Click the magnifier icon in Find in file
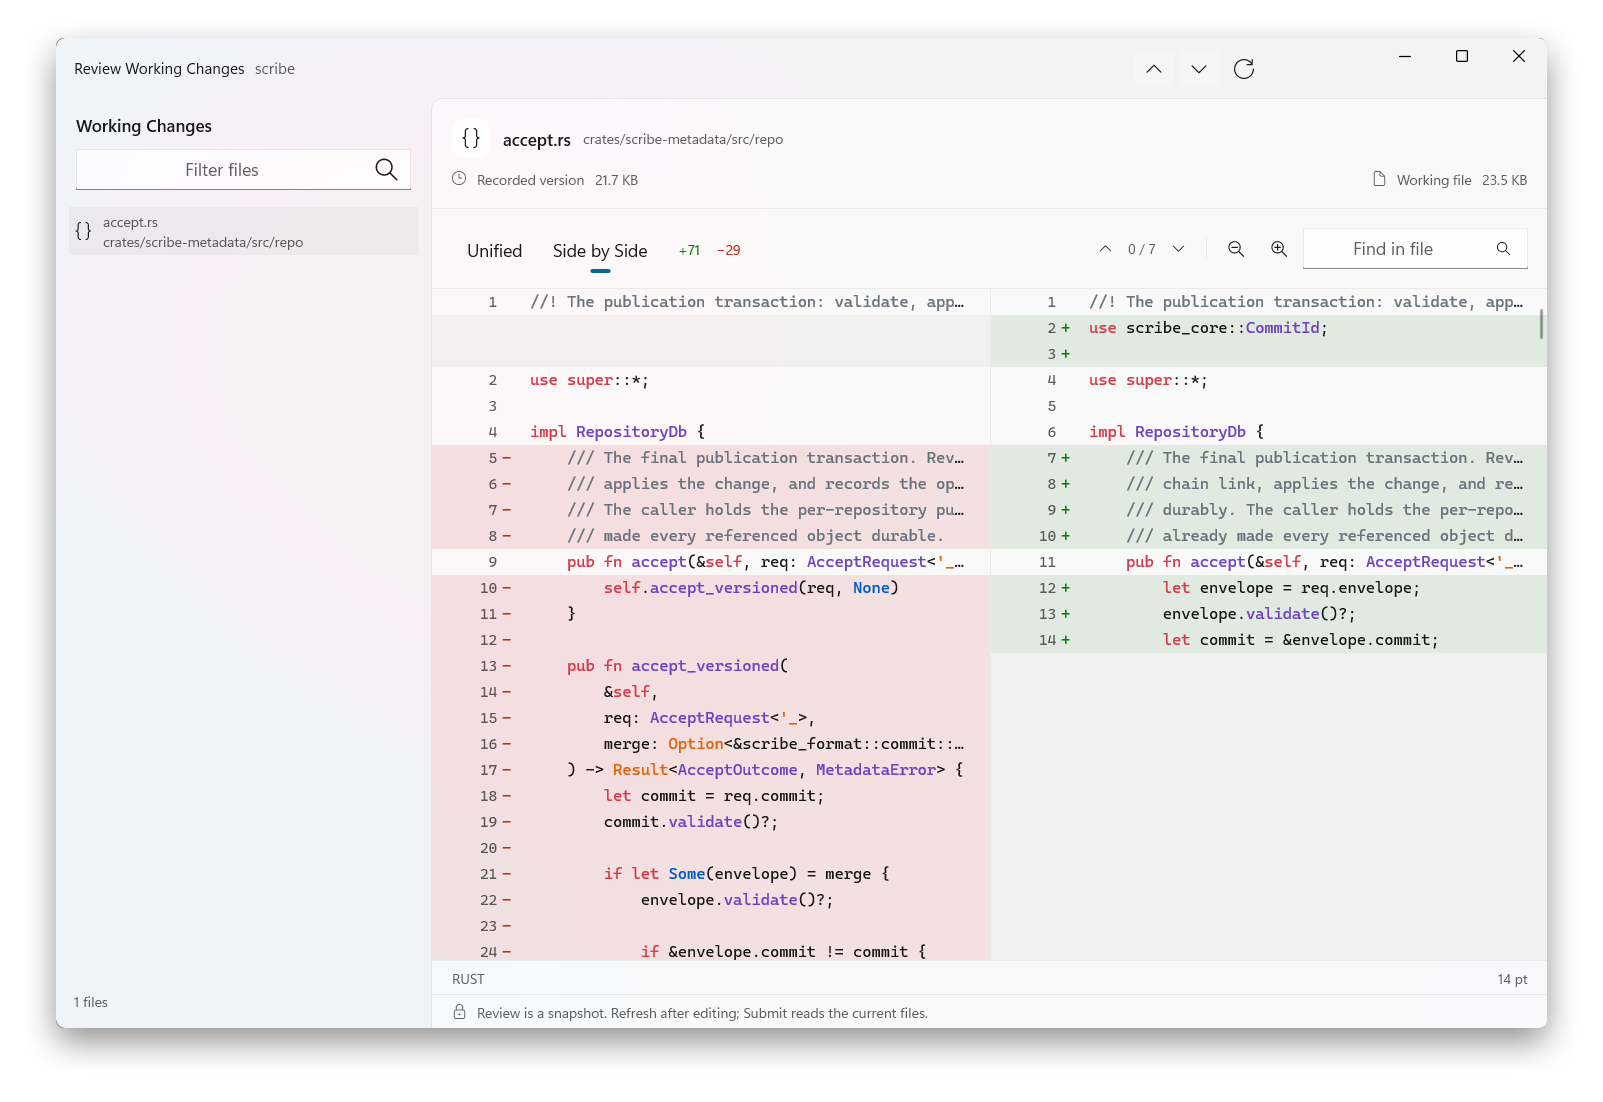The height and width of the screenshot is (1102, 1603). [x=1502, y=249]
